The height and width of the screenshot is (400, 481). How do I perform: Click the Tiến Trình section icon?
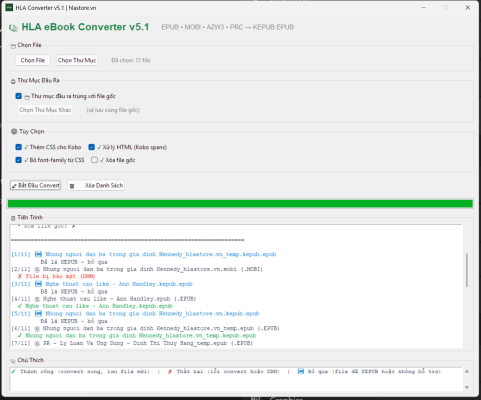[x=13, y=218]
